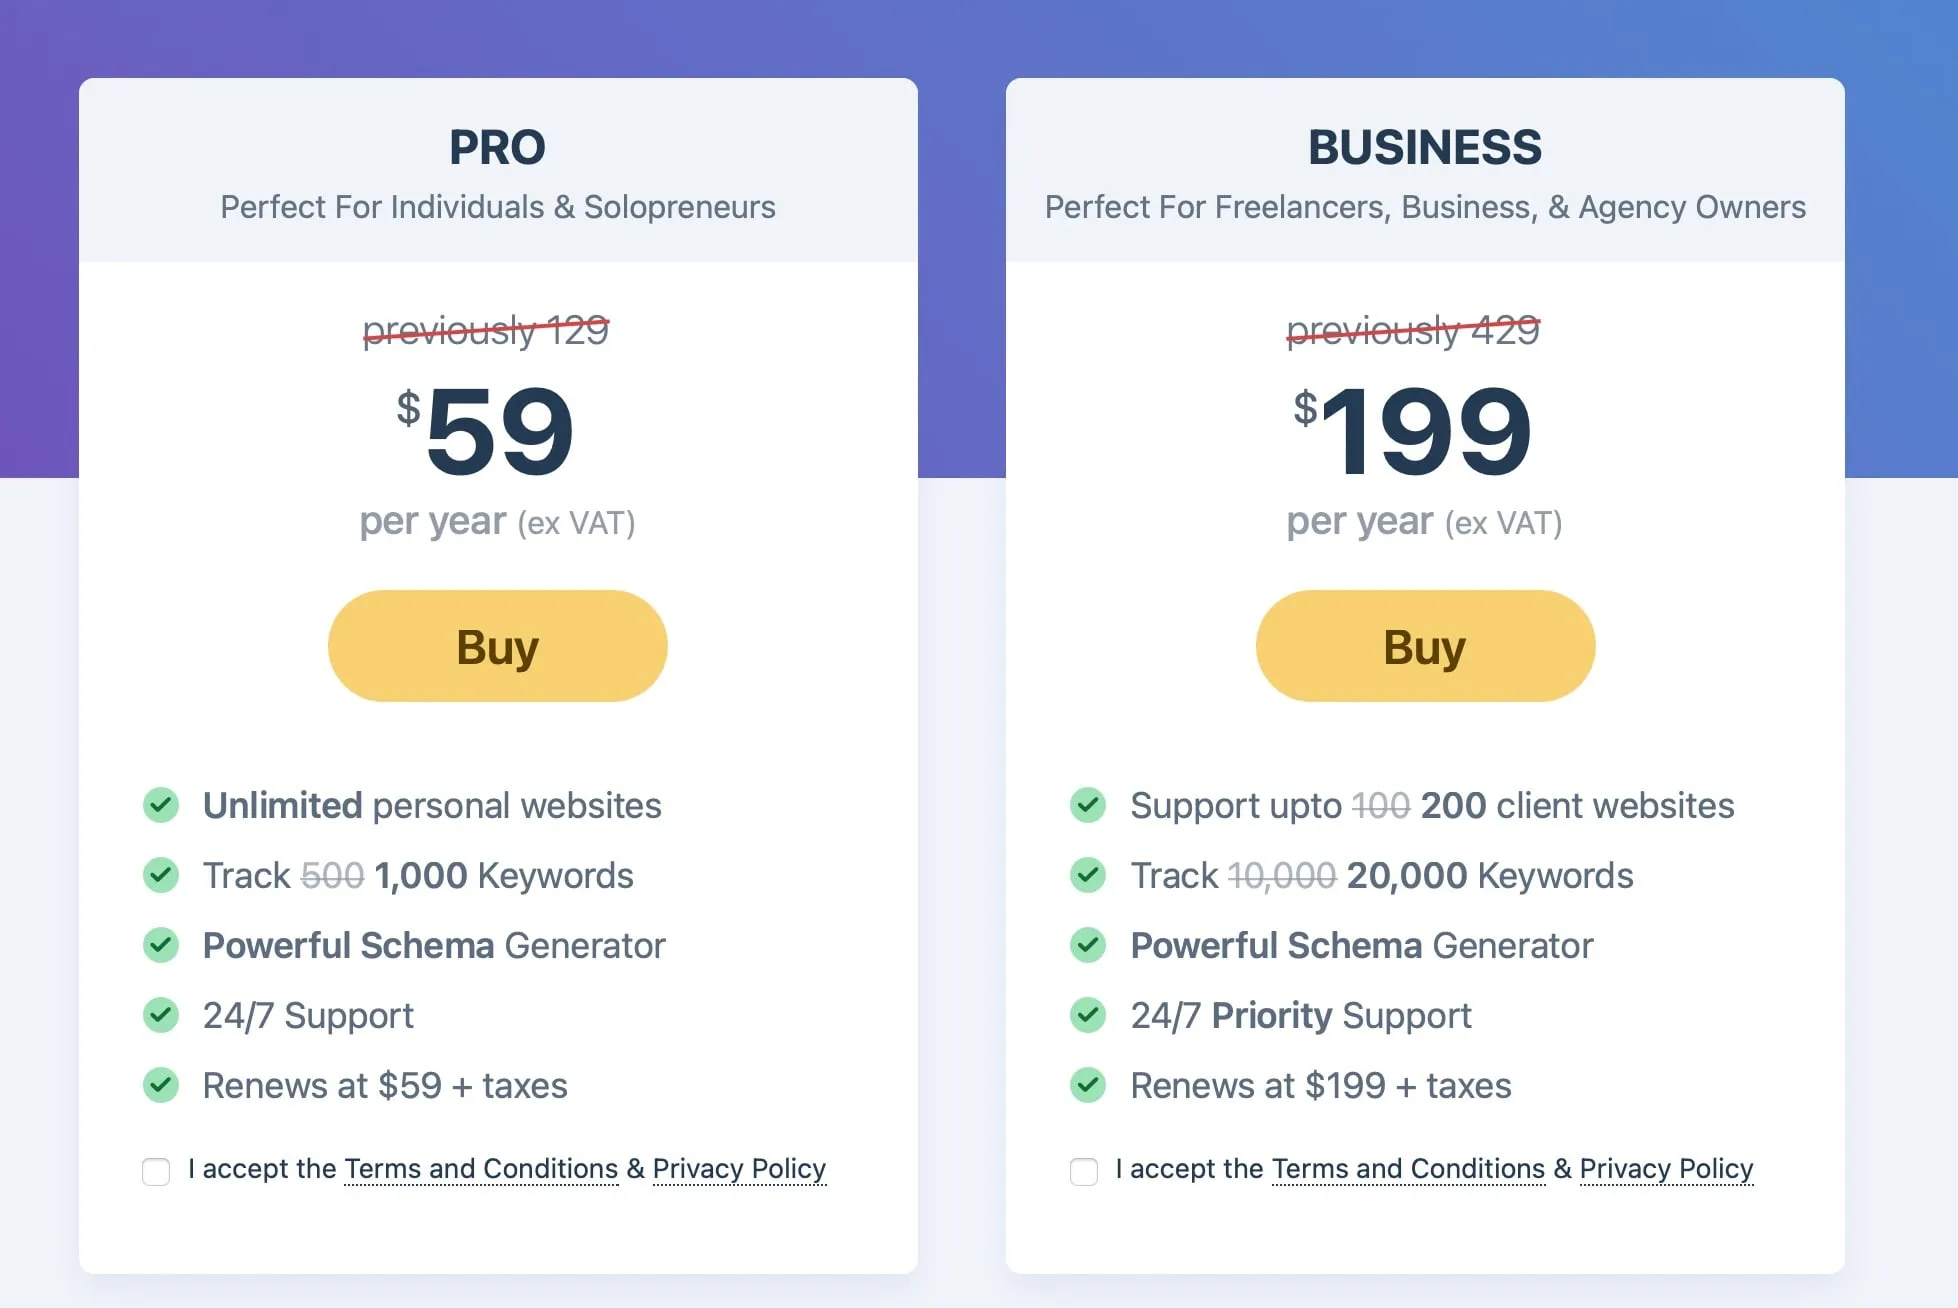Click checkmark icon beside 24/7 Support
This screenshot has height=1308, width=1958.
[x=161, y=1015]
